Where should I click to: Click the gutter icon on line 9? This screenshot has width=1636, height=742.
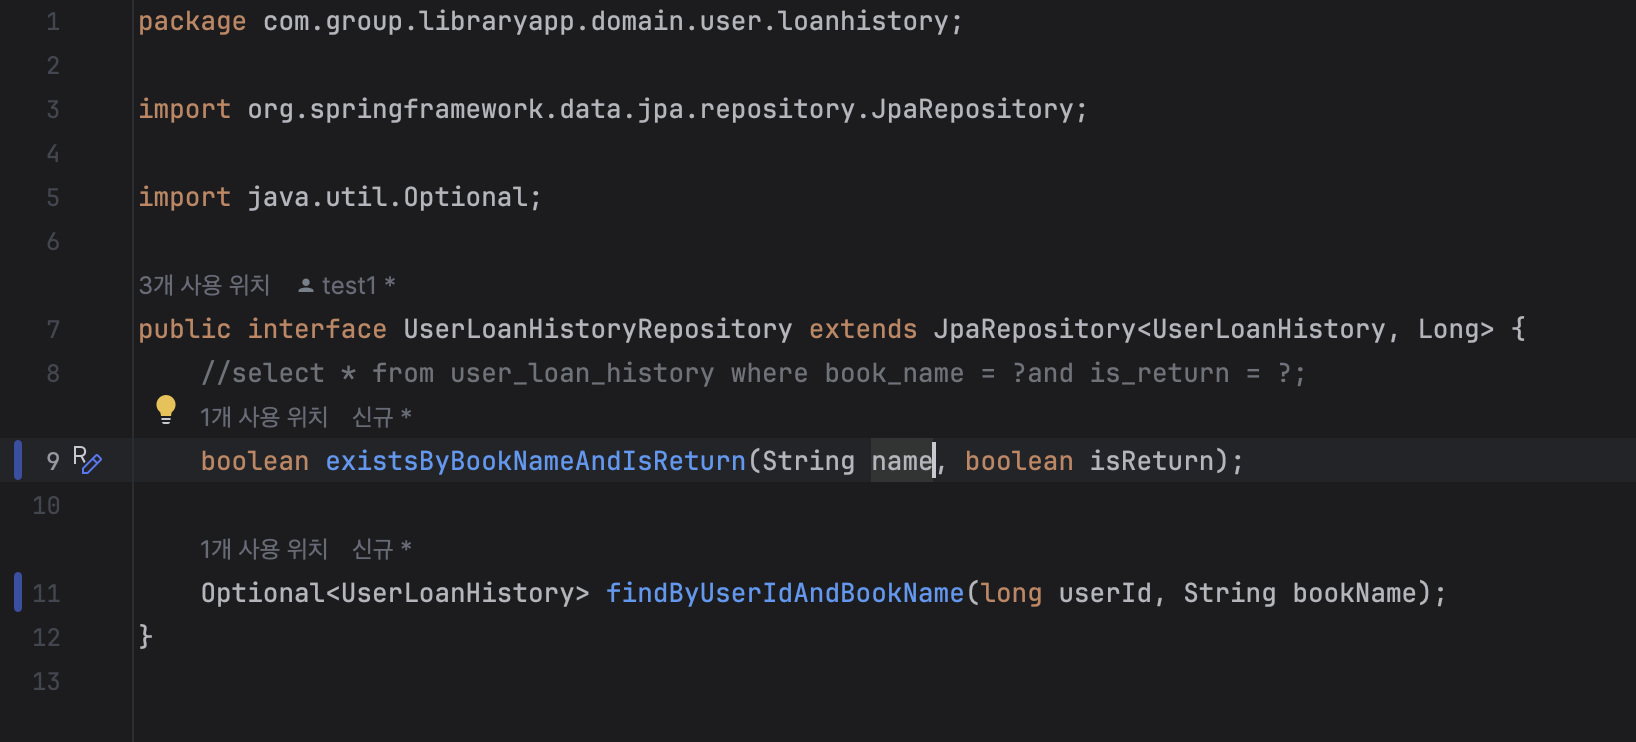[87, 460]
